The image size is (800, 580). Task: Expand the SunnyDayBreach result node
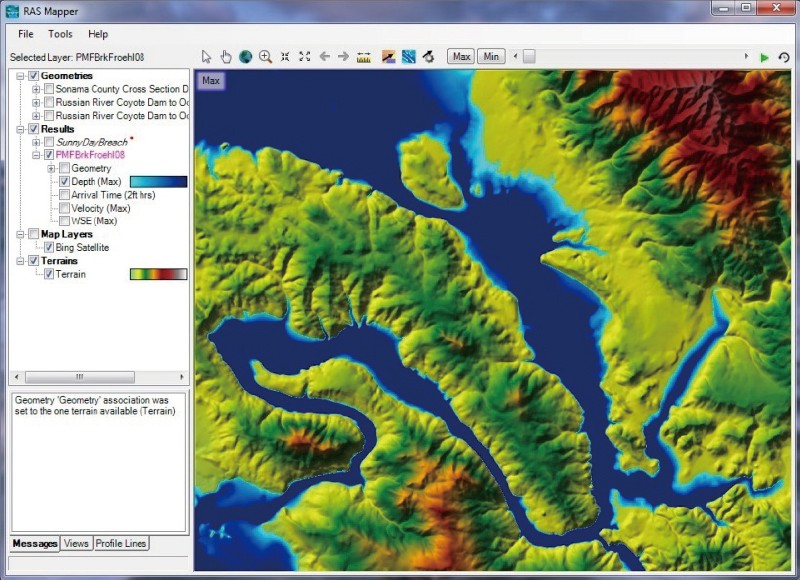pyautogui.click(x=36, y=142)
